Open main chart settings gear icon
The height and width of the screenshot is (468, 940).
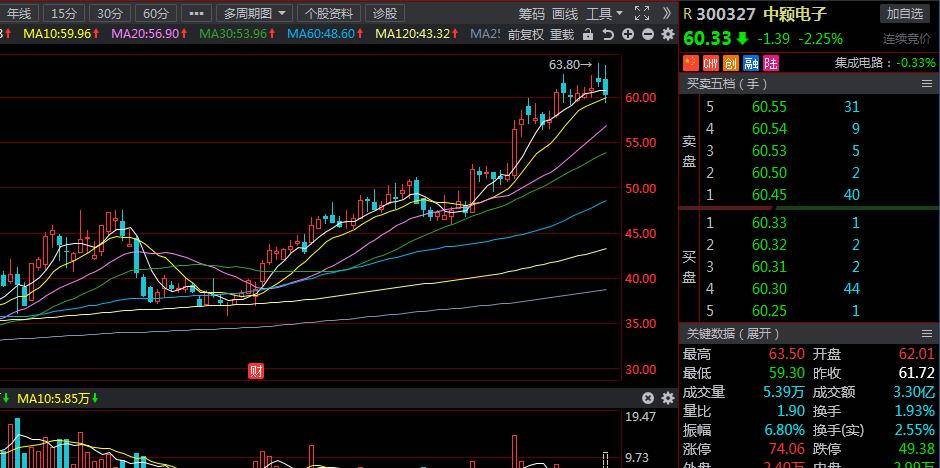pyautogui.click(x=667, y=34)
